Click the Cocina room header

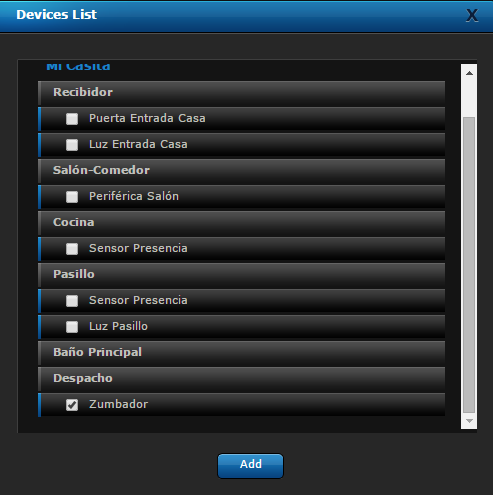coord(241,223)
